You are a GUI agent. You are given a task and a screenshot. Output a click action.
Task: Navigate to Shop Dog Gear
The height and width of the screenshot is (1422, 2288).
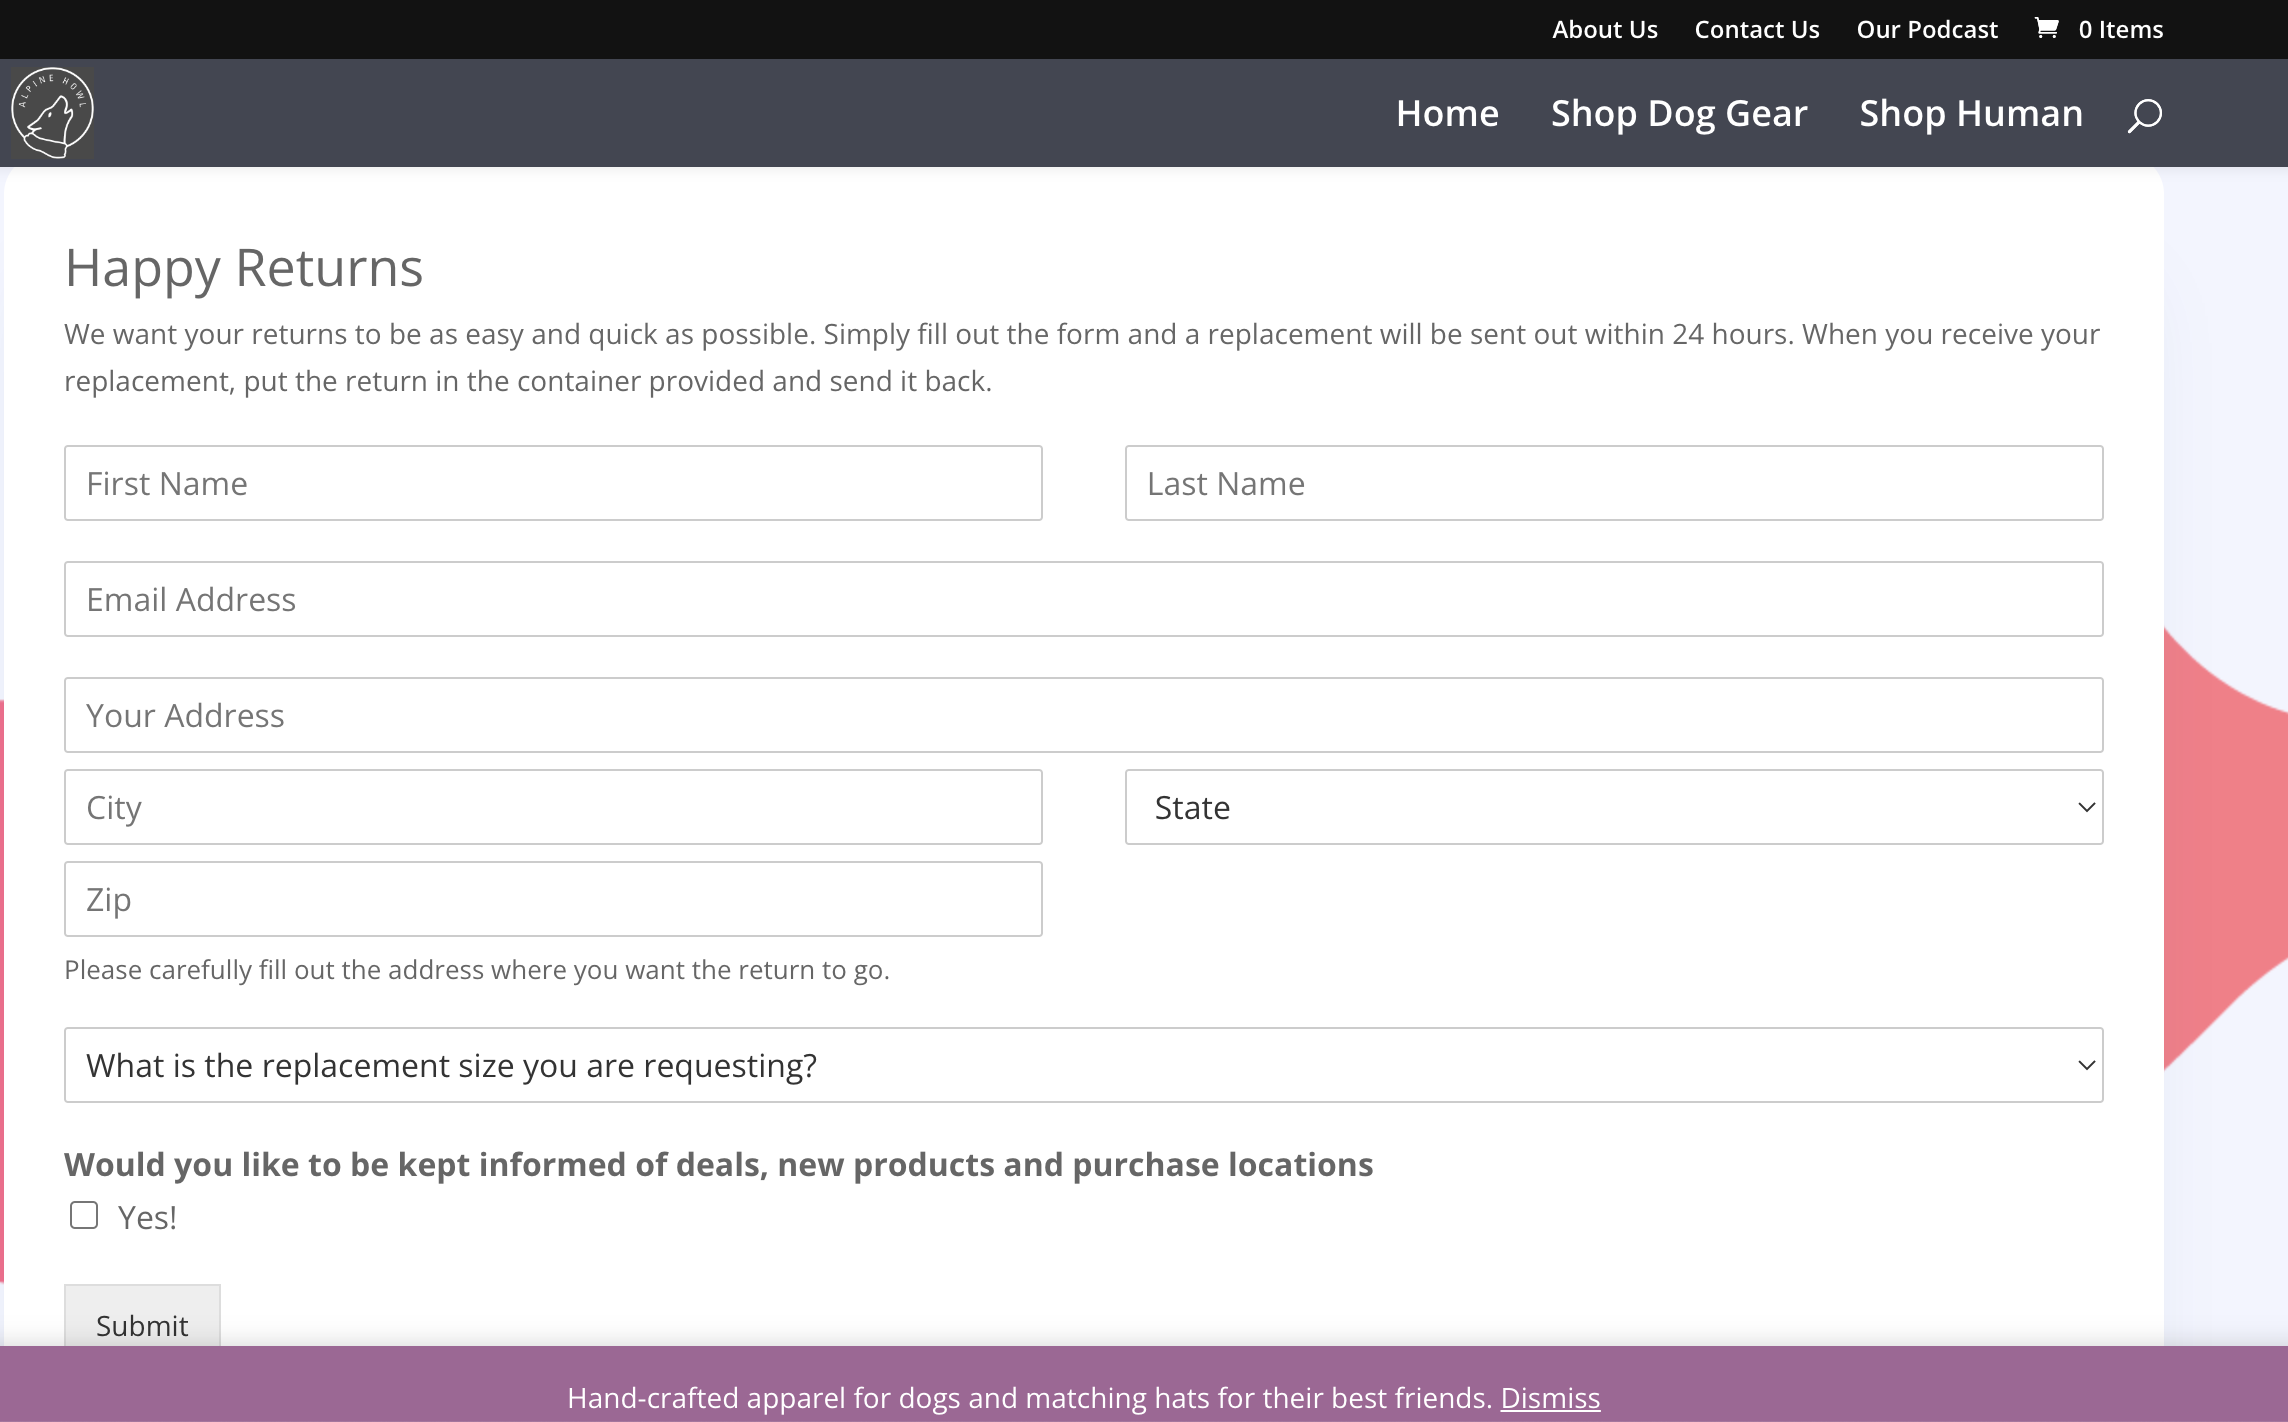click(1678, 113)
